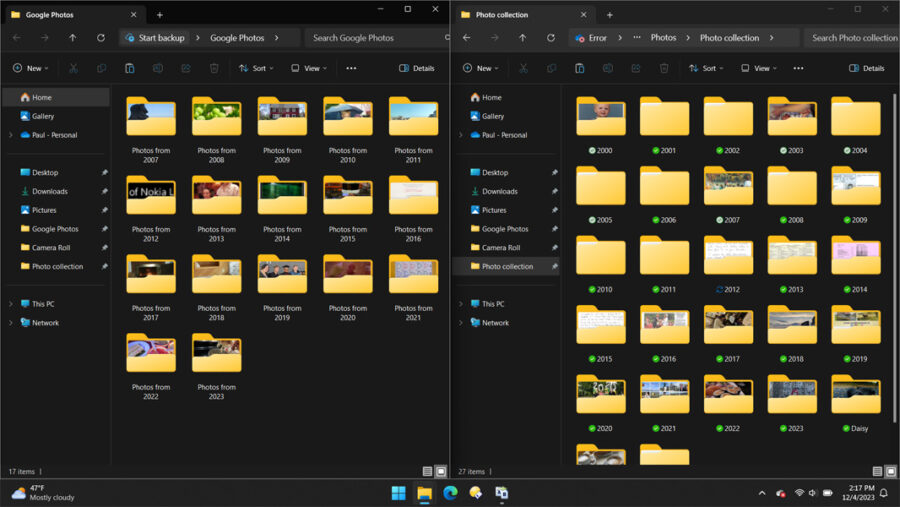Click Search Google Photos field

pyautogui.click(x=376, y=38)
